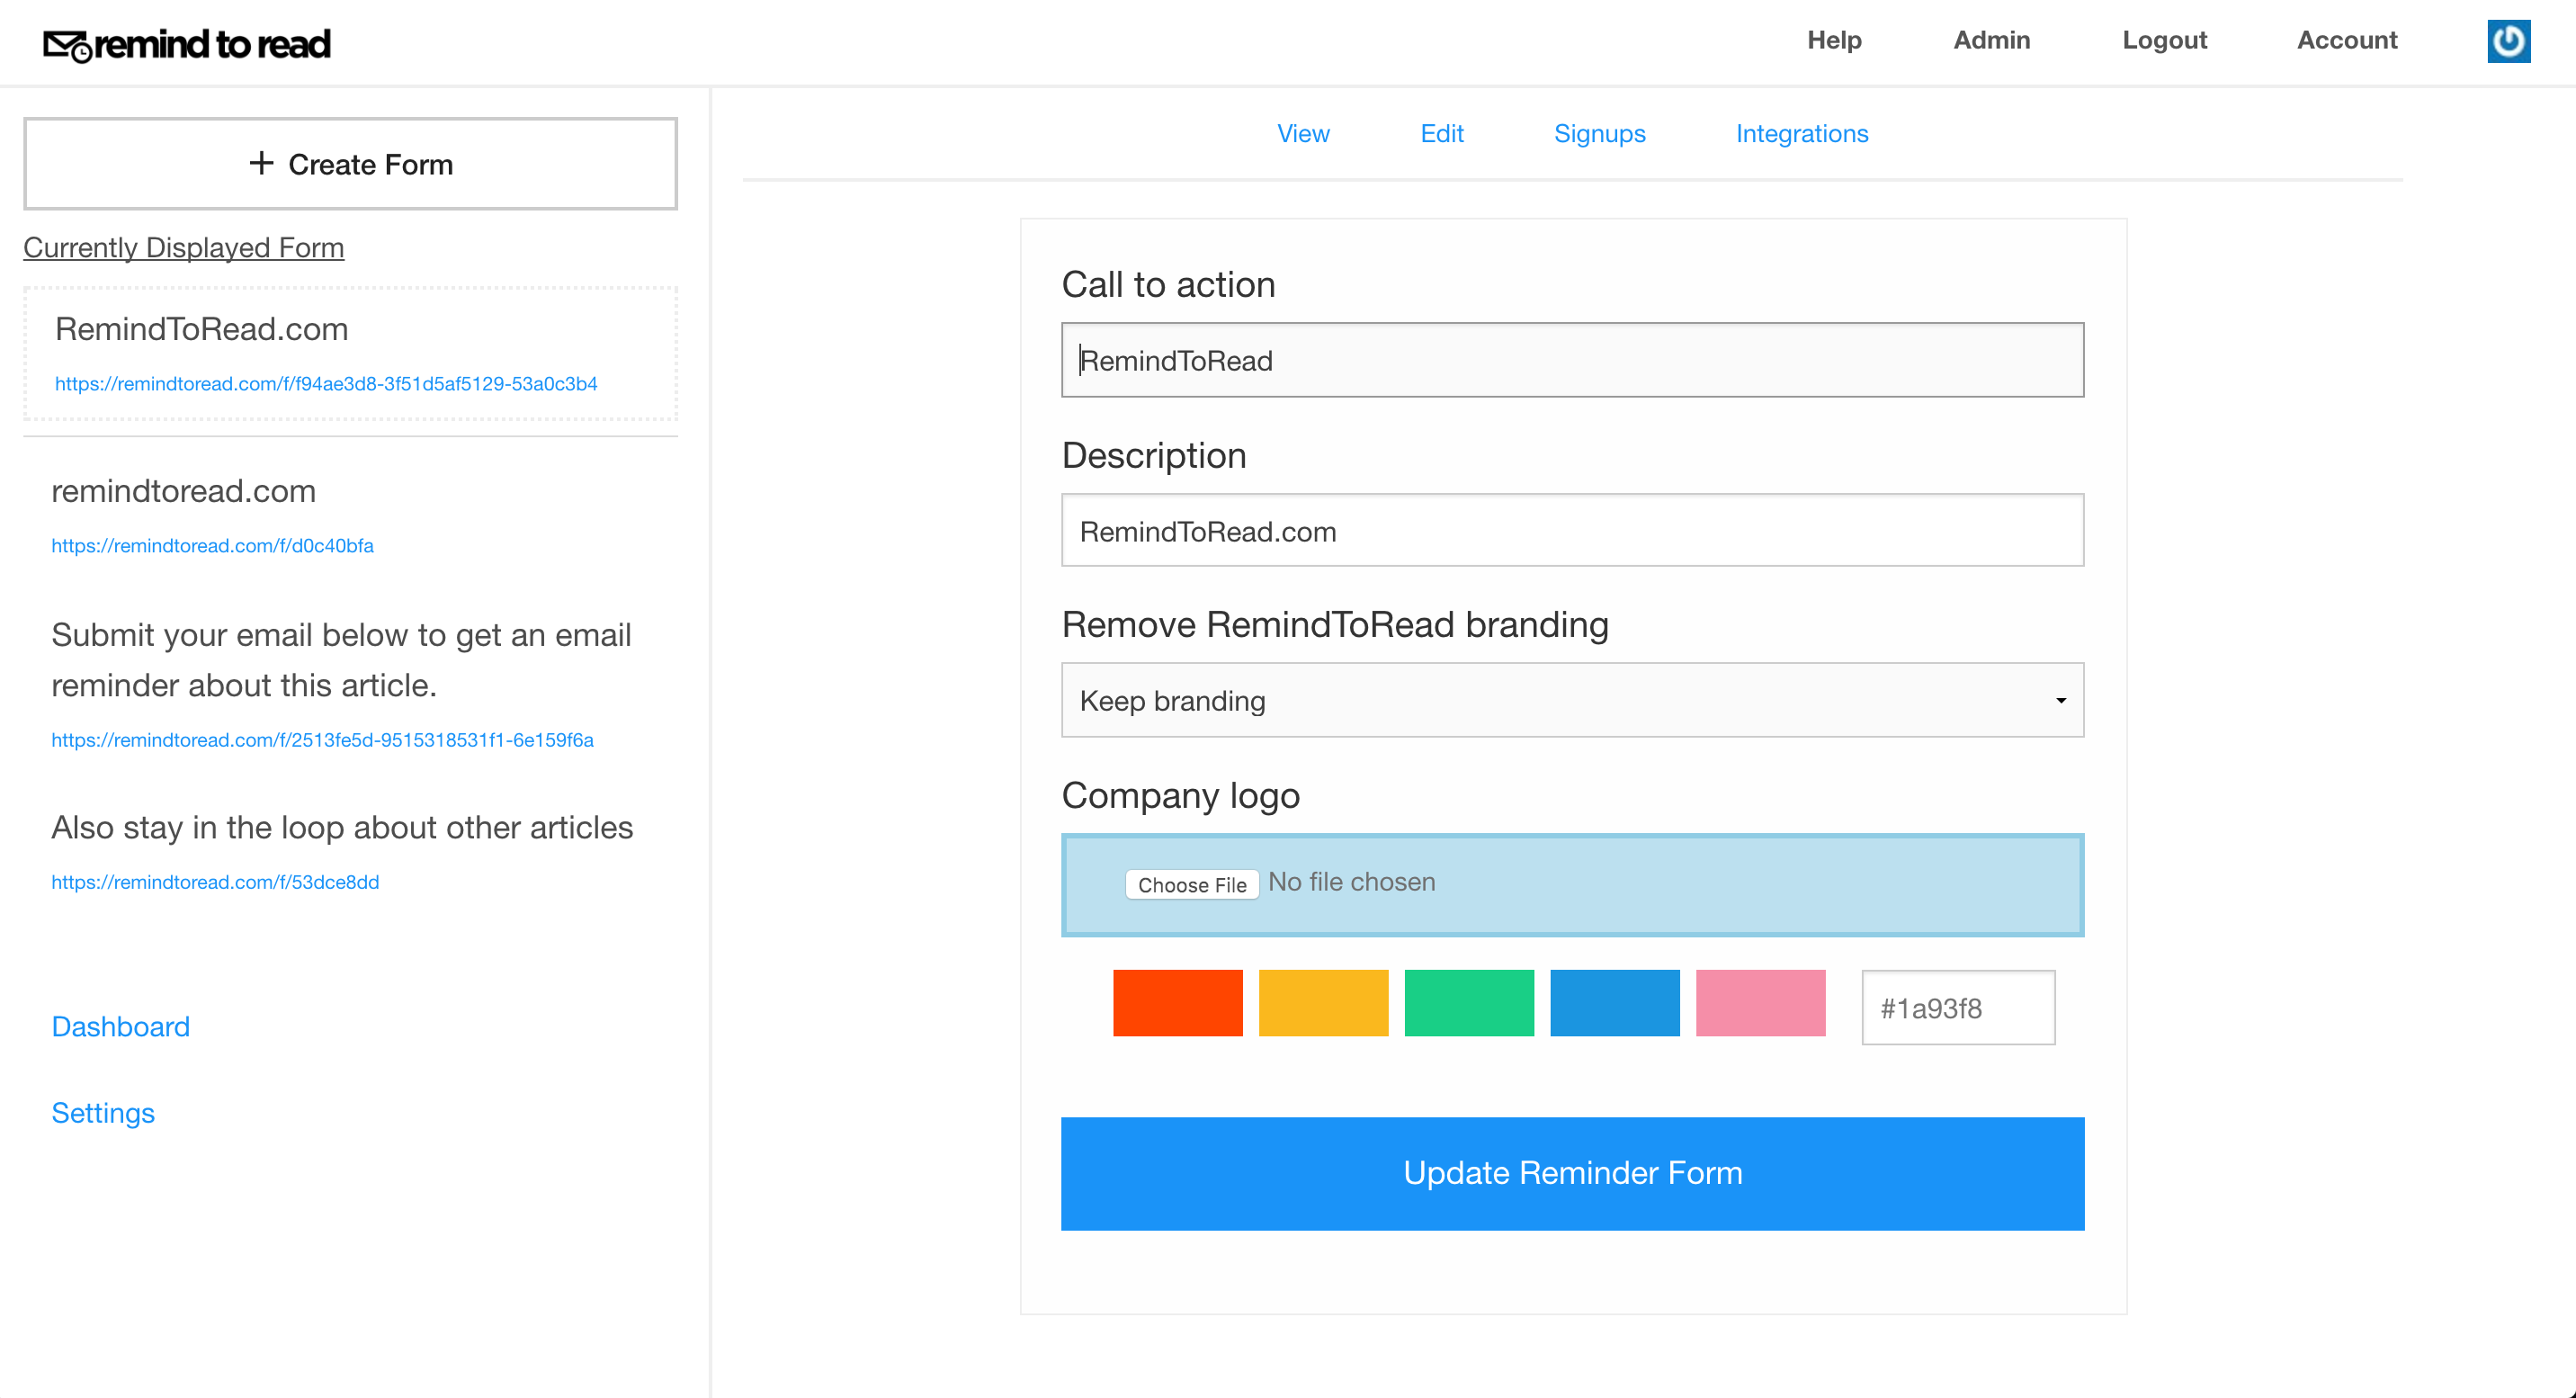Open the Keep branding dropdown
2576x1398 pixels.
(x=1572, y=700)
